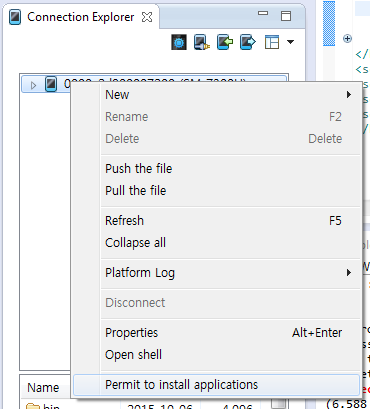Select the device icon in tree
Image resolution: width=370 pixels, height=409 pixels.
click(x=51, y=84)
